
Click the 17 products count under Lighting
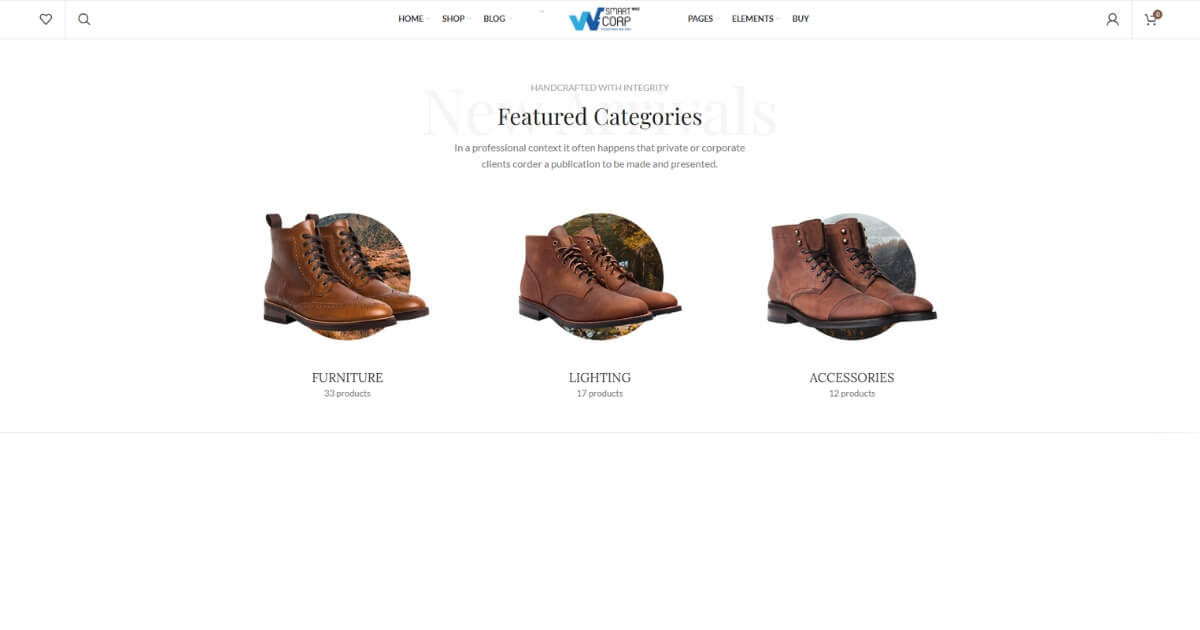coord(600,394)
